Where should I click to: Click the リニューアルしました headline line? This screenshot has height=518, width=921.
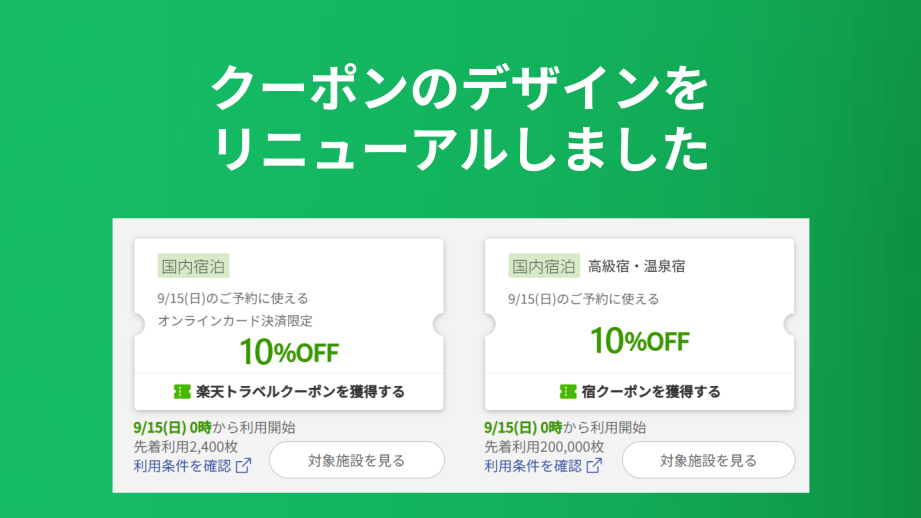pyautogui.click(x=460, y=150)
